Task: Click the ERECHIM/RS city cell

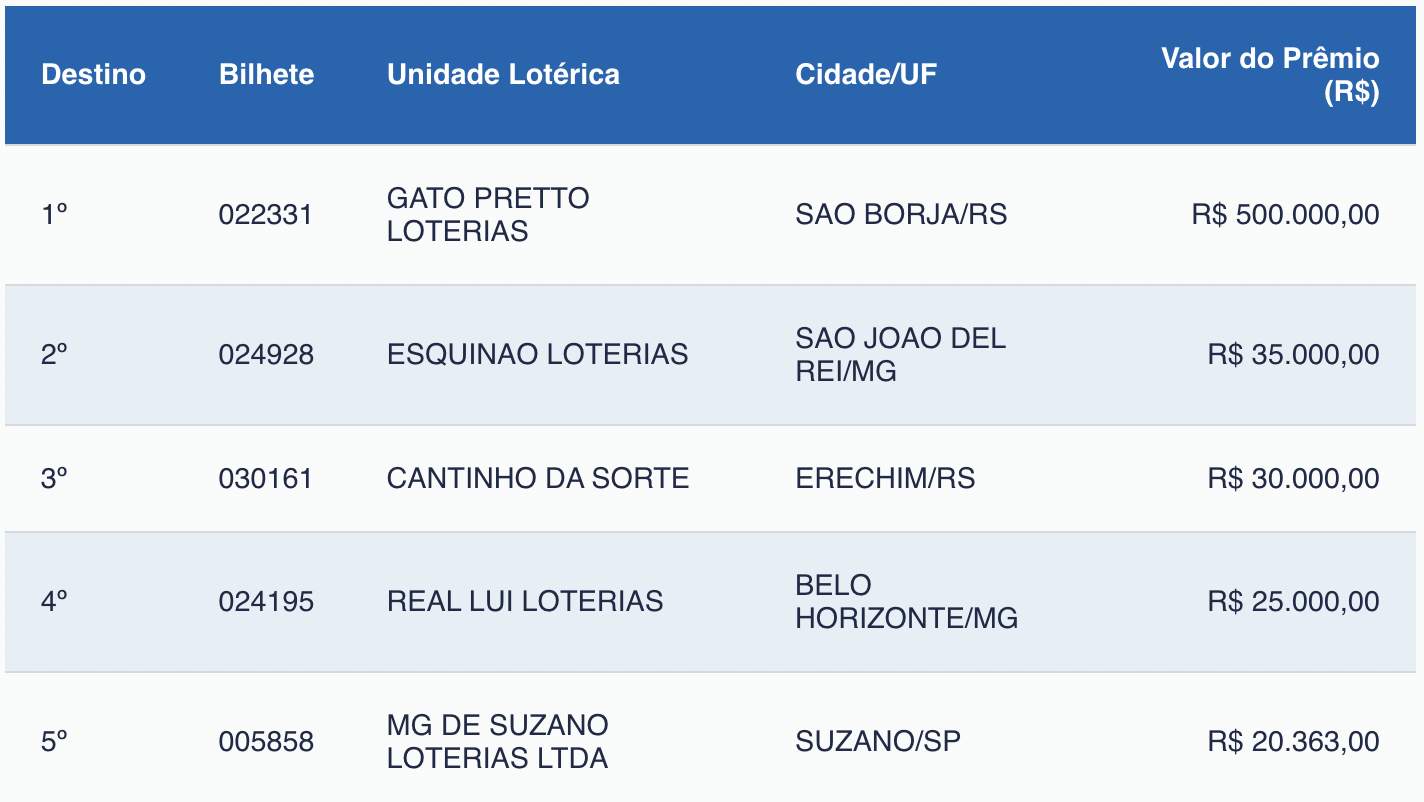Action: pyautogui.click(x=885, y=479)
